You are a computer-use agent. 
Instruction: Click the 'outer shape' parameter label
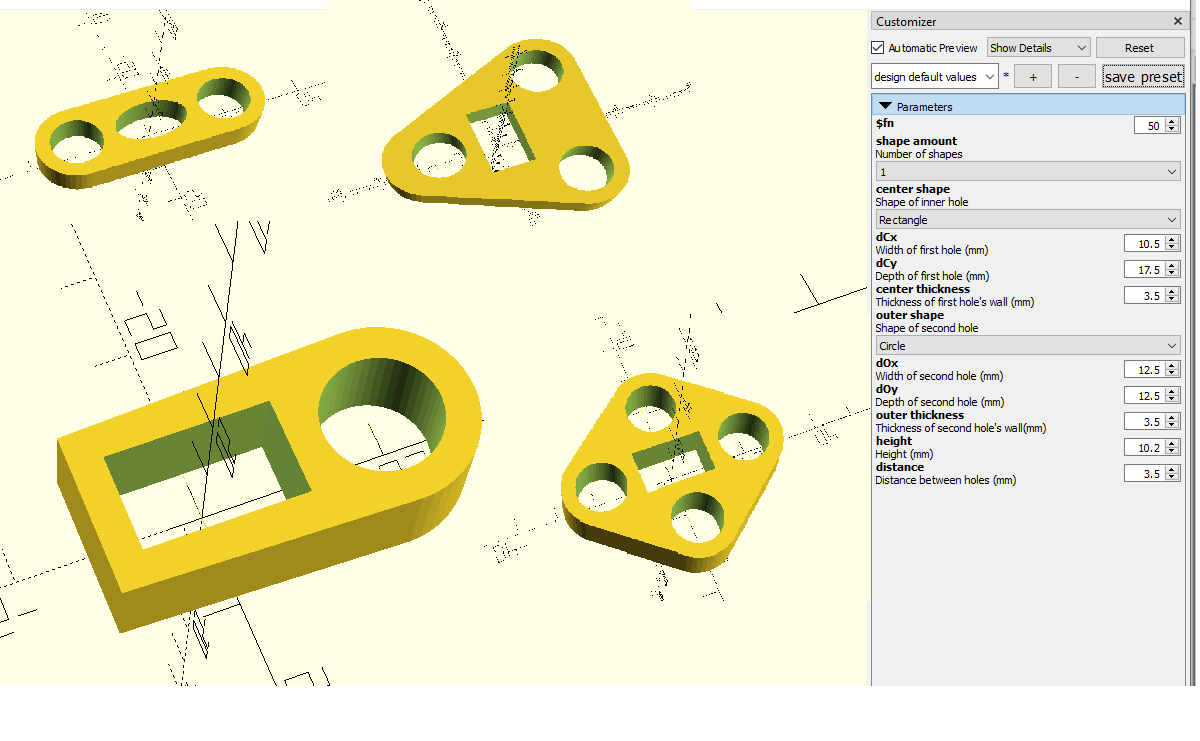click(x=909, y=315)
